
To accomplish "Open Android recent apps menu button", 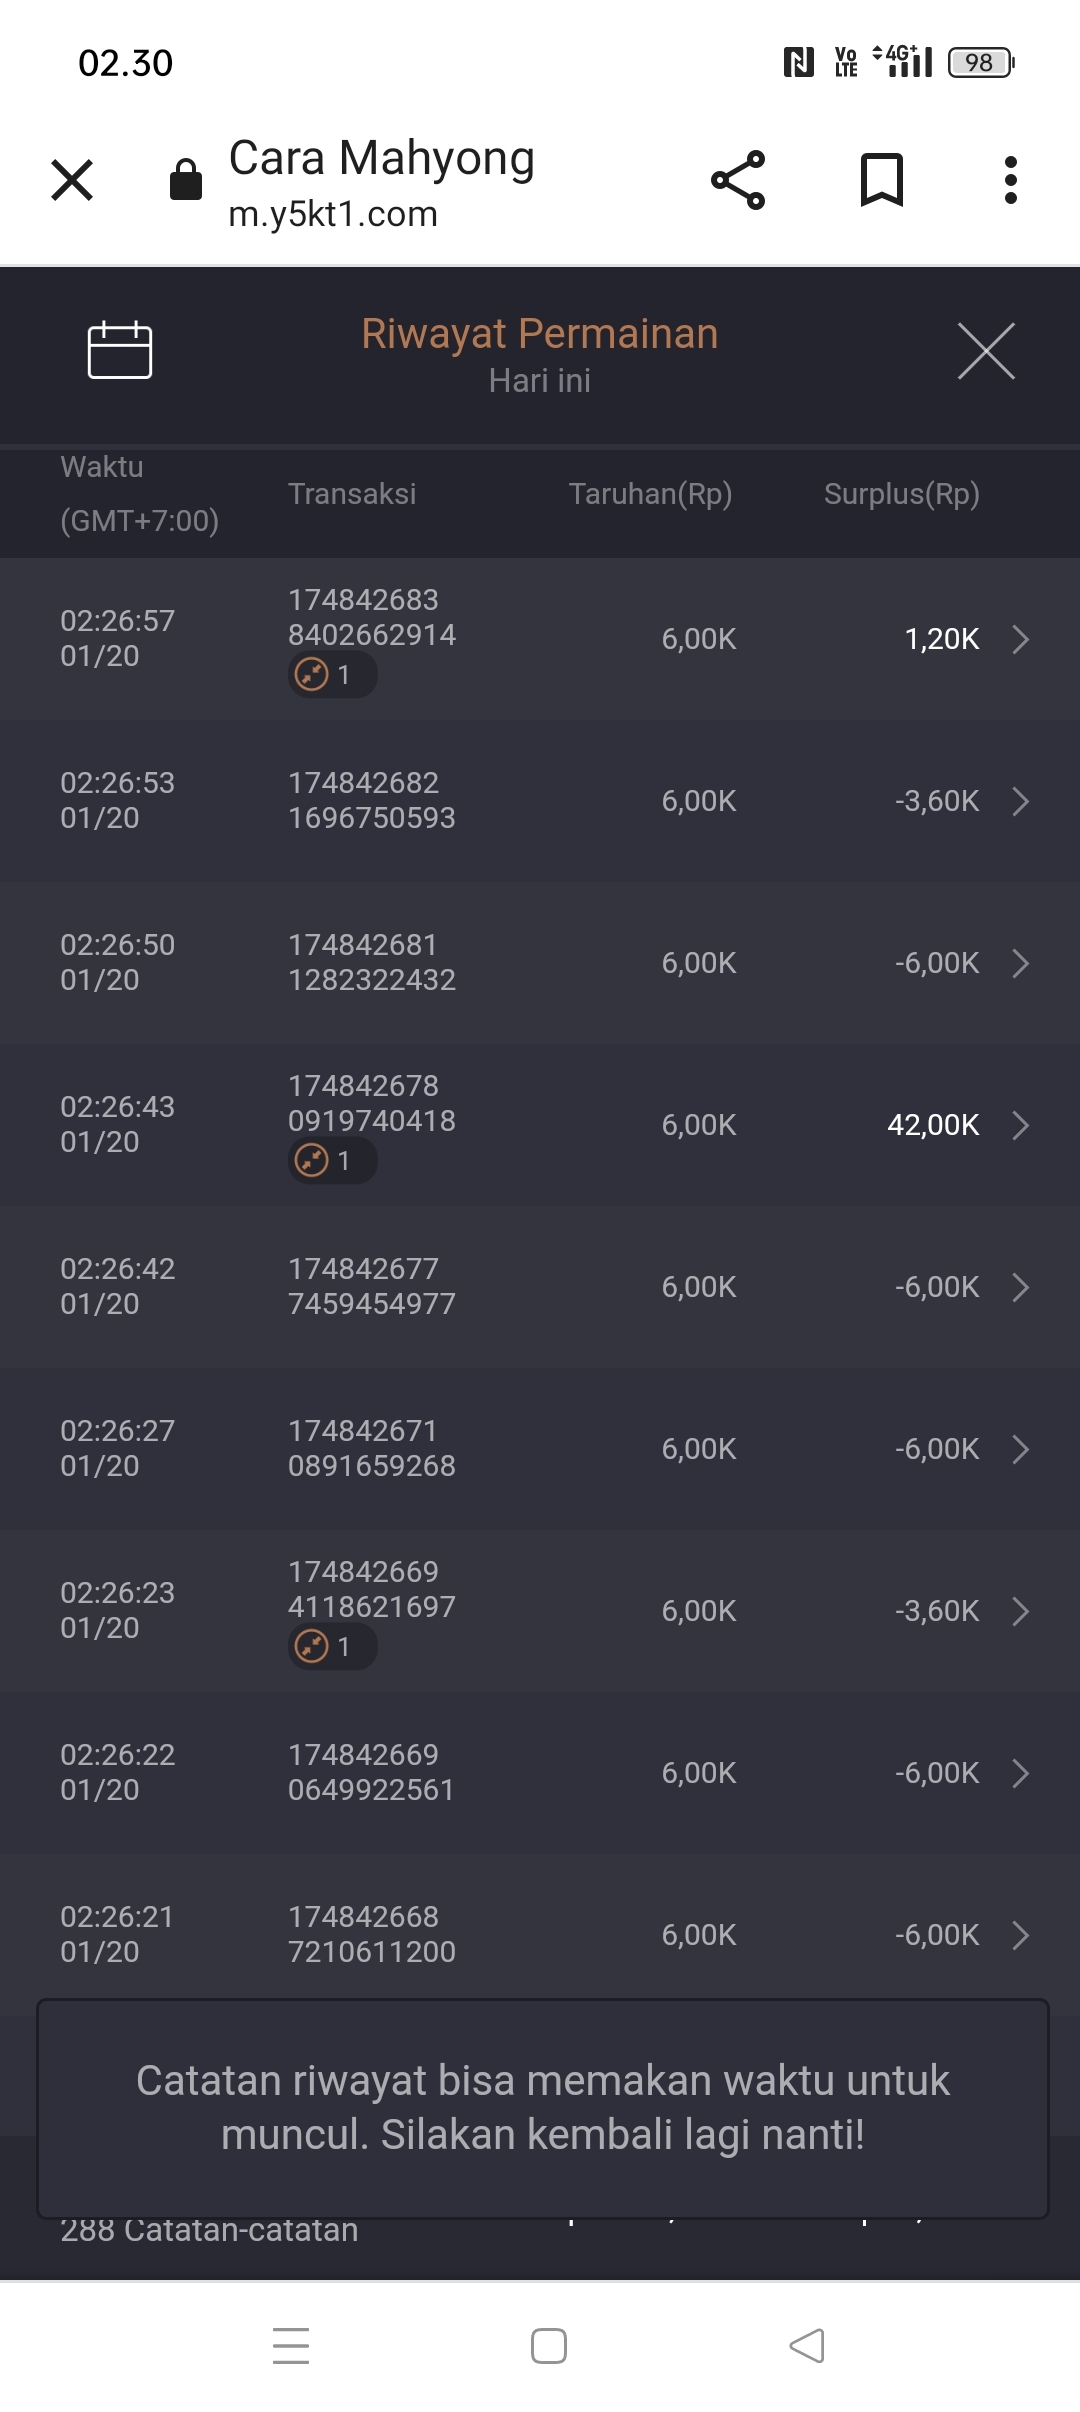I will (291, 2346).
